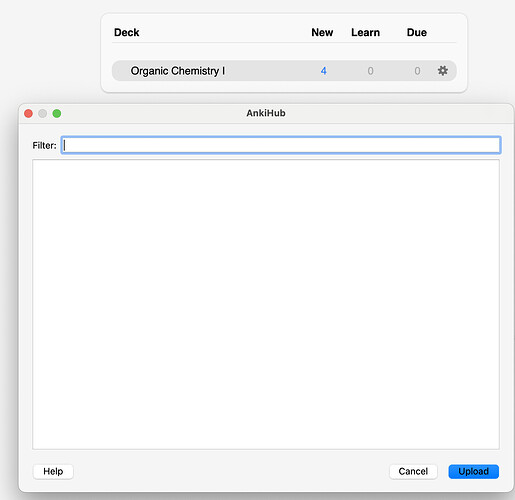Click the Upload button

(473, 471)
